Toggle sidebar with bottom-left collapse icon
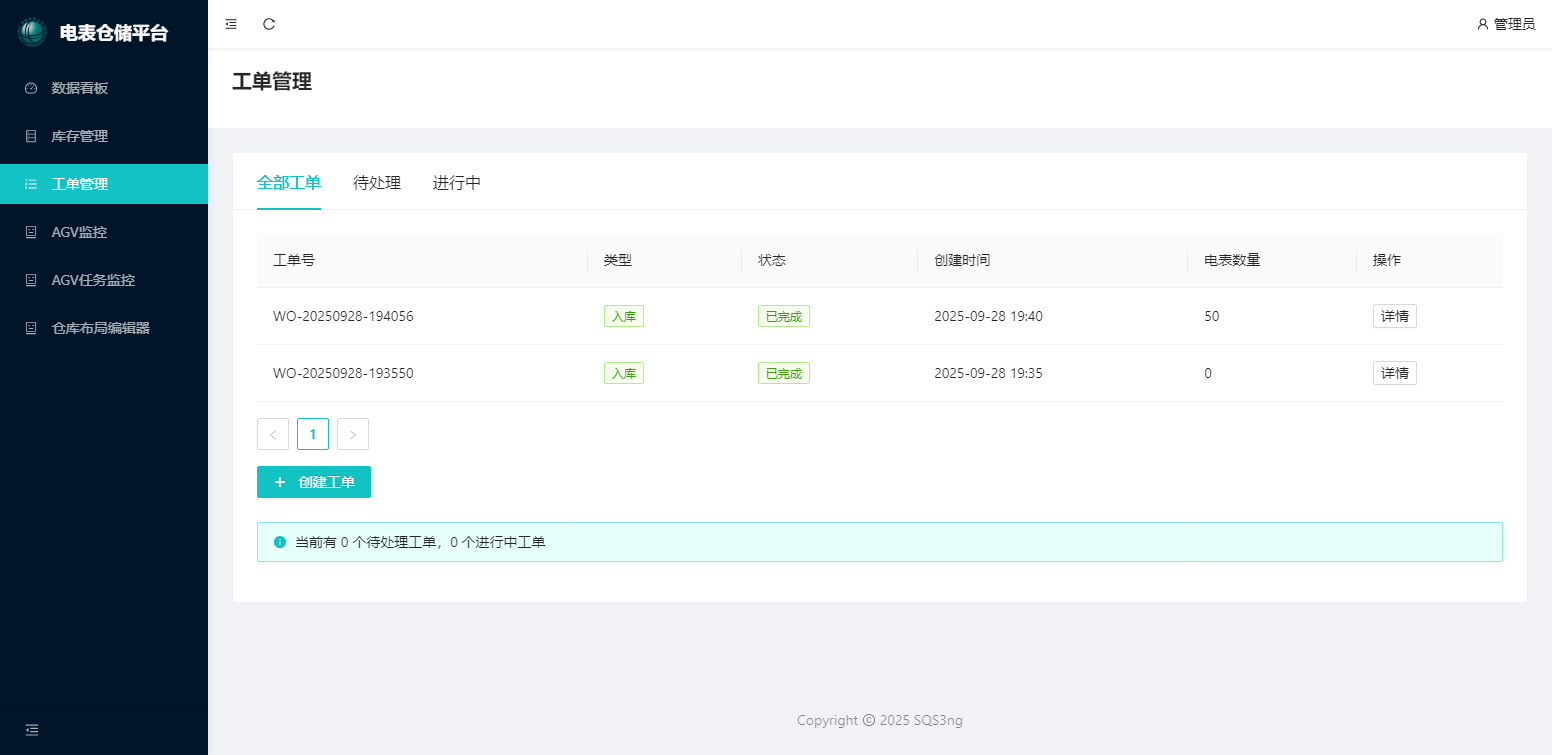This screenshot has width=1552, height=755. point(32,730)
